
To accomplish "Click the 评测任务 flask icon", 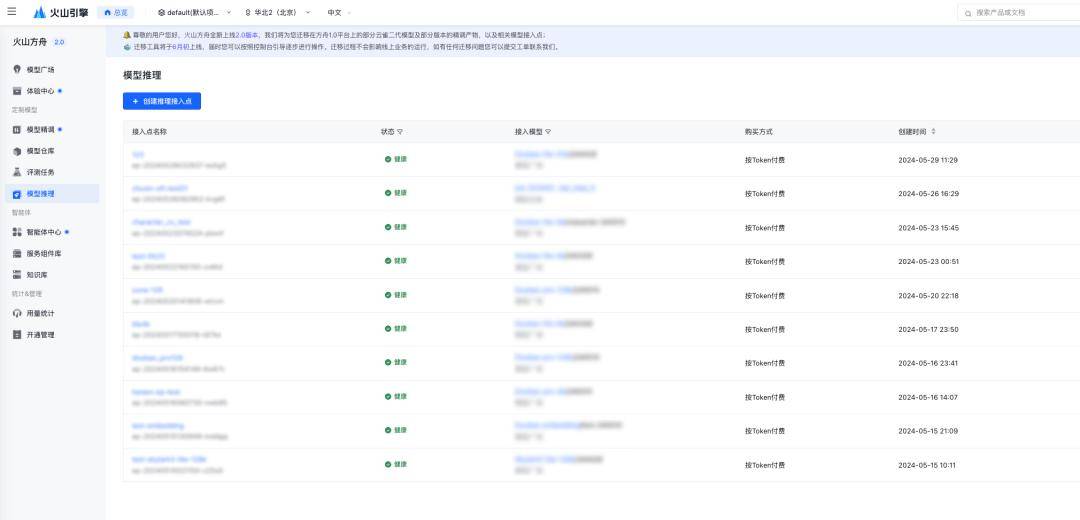I will point(17,172).
